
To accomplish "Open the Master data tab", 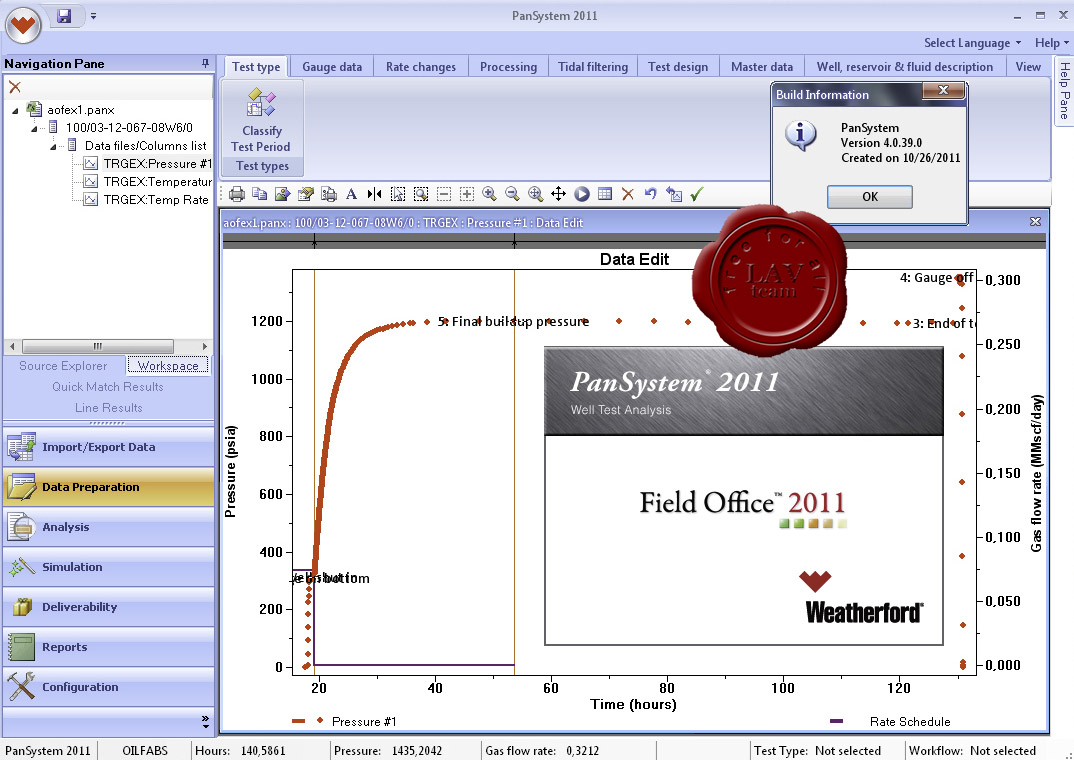I will coord(762,67).
